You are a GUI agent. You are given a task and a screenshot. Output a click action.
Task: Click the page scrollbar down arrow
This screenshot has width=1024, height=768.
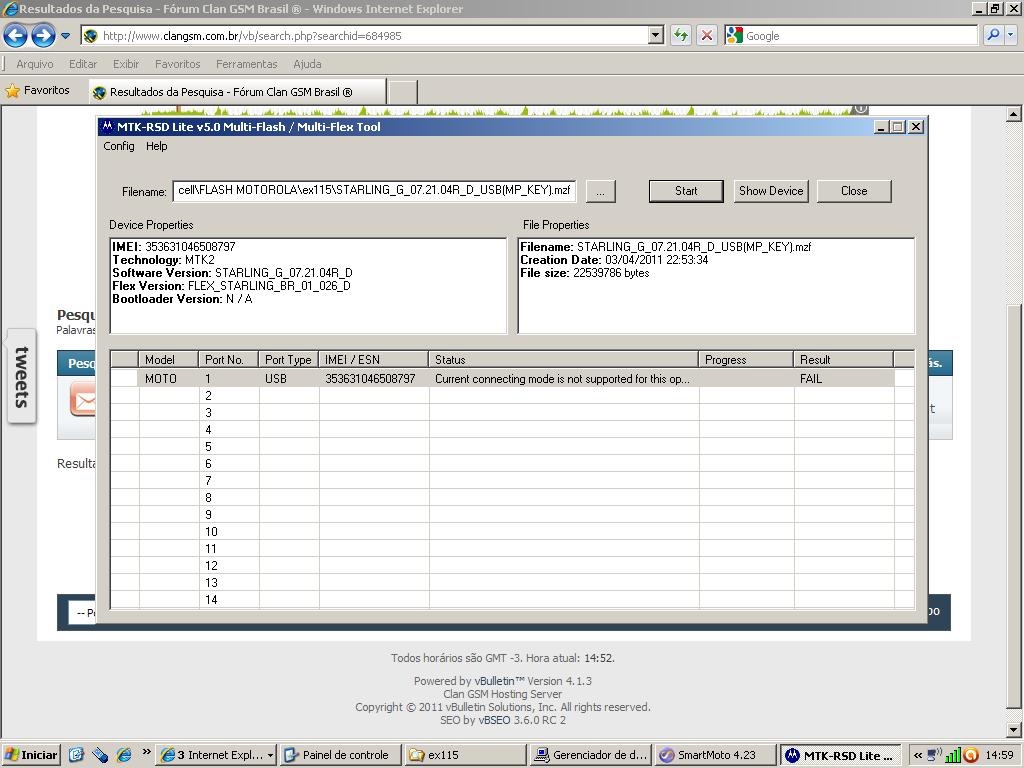1013,729
